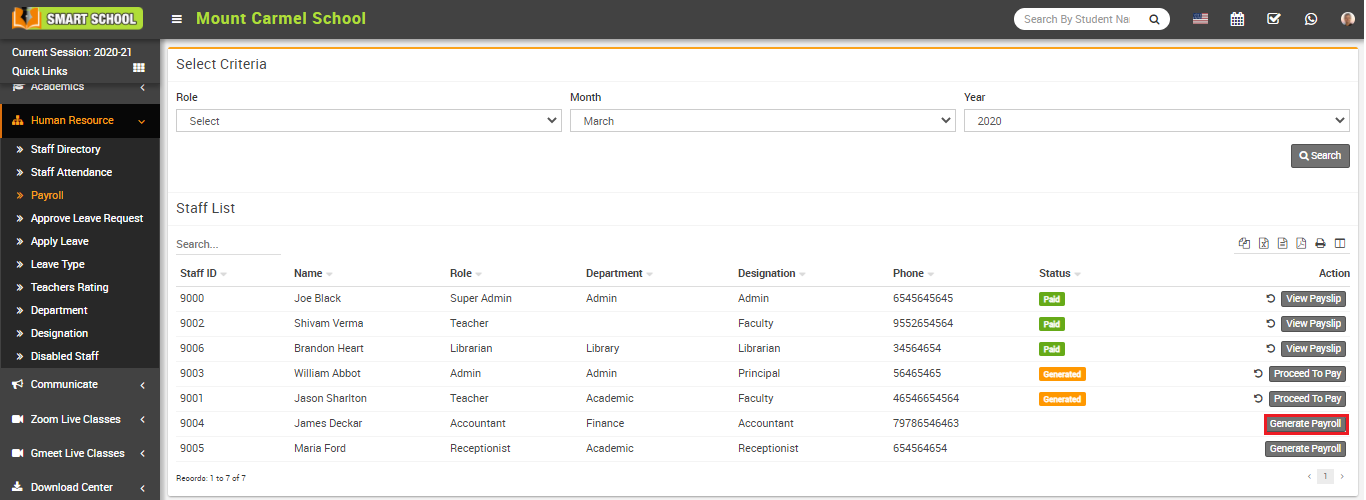The width and height of the screenshot is (1366, 500).
Task: Click the staff list Search field
Action: [x=228, y=244]
